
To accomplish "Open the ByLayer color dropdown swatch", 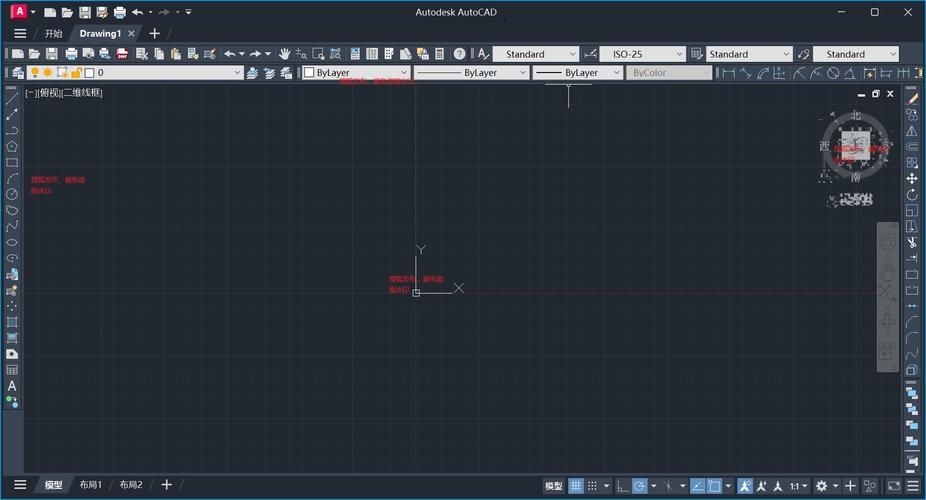I will coord(356,73).
